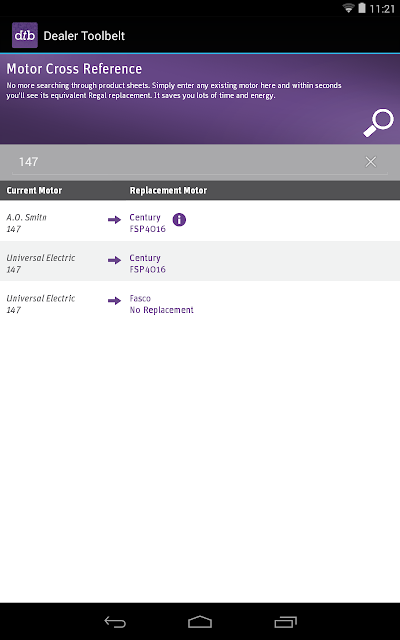The height and width of the screenshot is (640, 400).
Task: Tap the Dealer Toolbelt title text
Action: pos(84,36)
